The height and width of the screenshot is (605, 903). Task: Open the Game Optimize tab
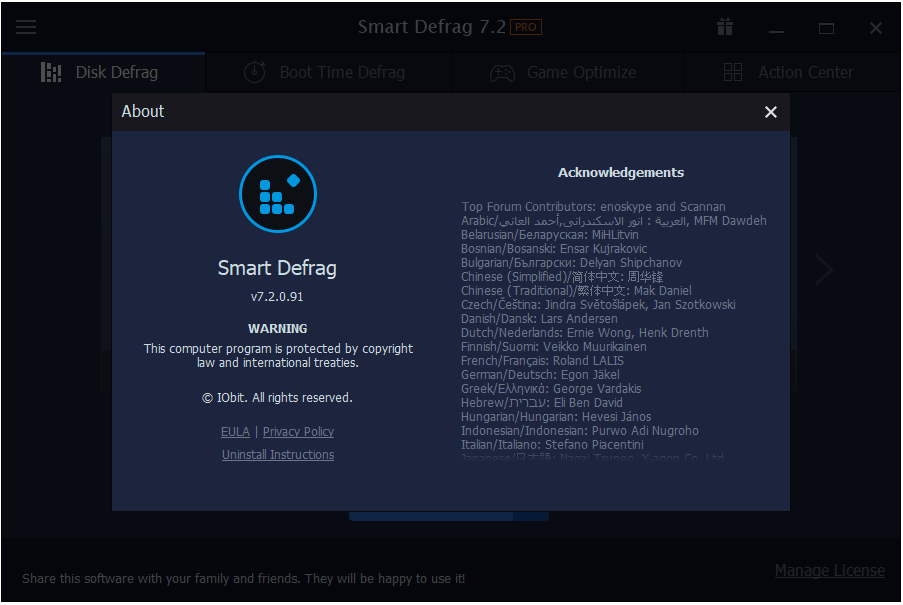pyautogui.click(x=568, y=73)
